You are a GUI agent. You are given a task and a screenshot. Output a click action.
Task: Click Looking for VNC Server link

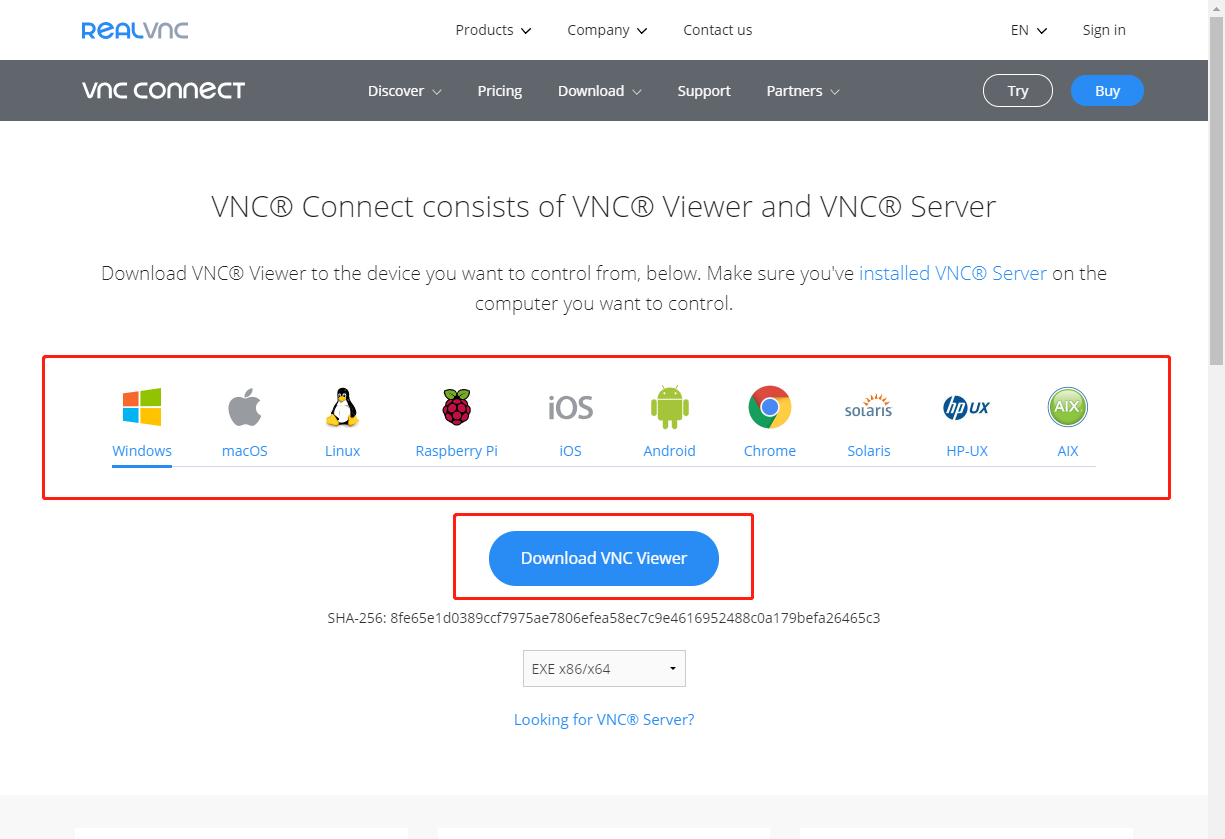(x=604, y=719)
